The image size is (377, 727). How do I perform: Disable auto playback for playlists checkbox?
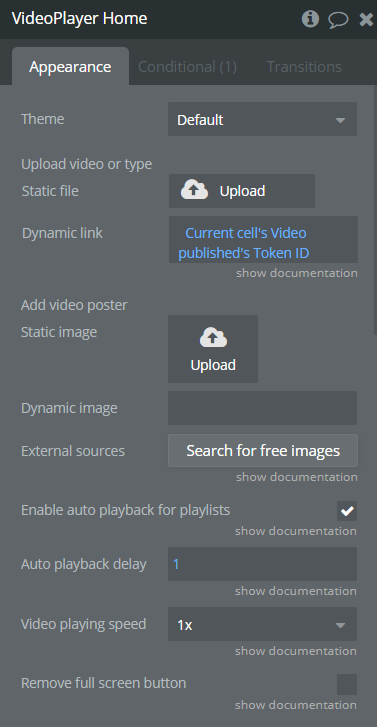pyautogui.click(x=347, y=511)
